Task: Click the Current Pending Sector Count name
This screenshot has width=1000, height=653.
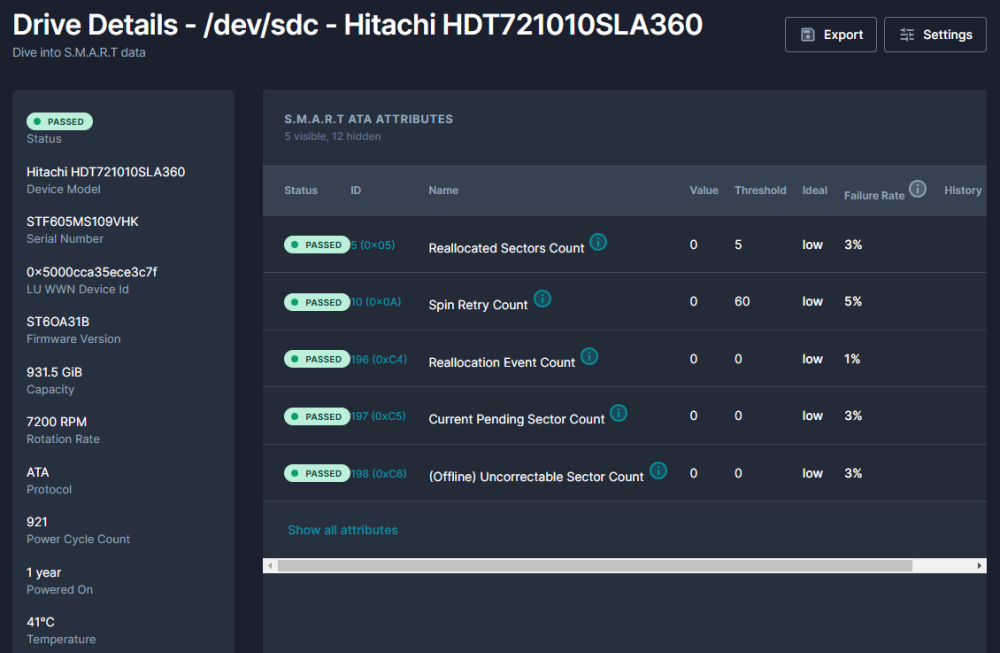Action: 517,419
